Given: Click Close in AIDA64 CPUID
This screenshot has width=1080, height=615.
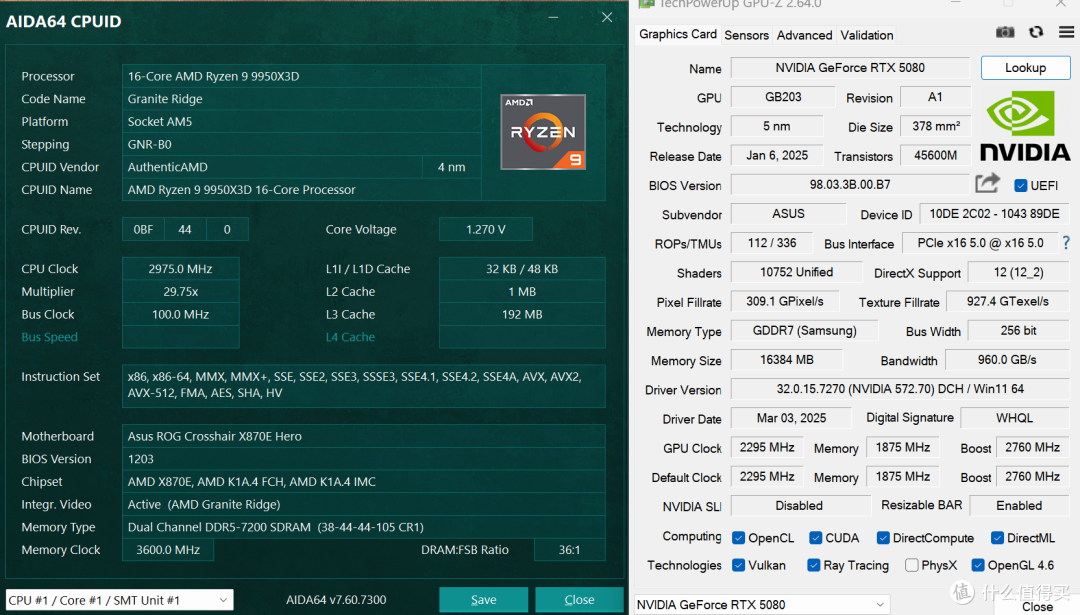Looking at the screenshot, I should (579, 600).
